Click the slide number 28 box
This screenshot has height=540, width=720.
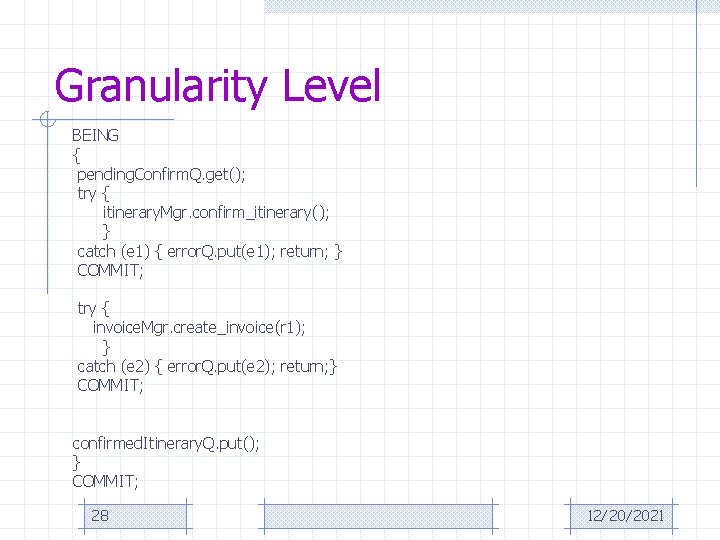(x=135, y=516)
